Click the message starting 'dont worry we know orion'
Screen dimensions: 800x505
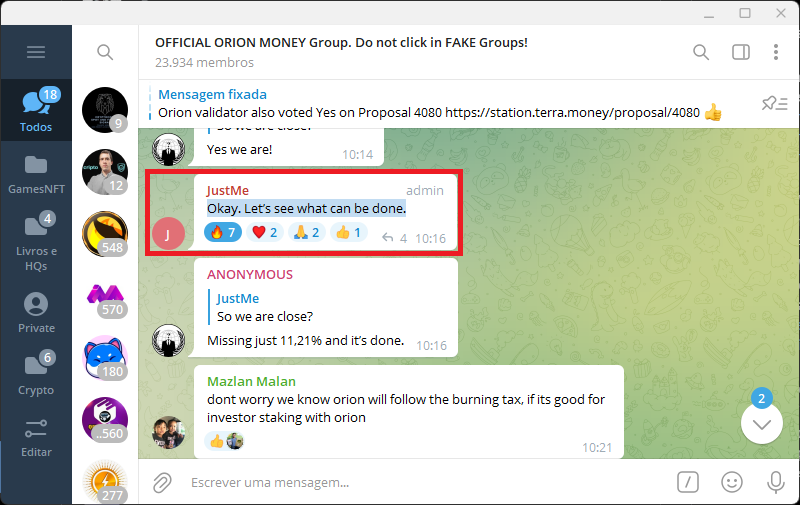(406, 409)
